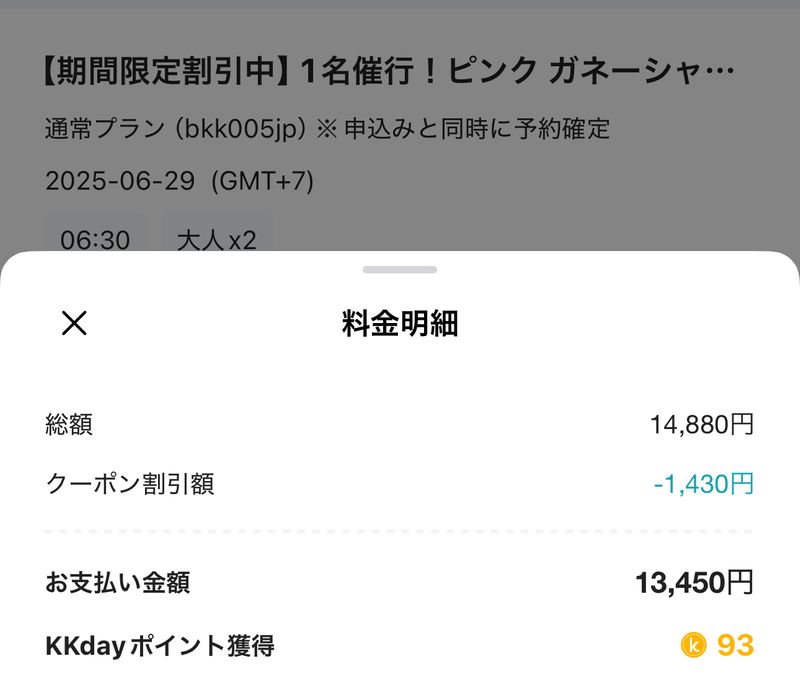Click the date 2025-06-29 (GMT+7)
The image size is (800, 687).
click(x=180, y=181)
